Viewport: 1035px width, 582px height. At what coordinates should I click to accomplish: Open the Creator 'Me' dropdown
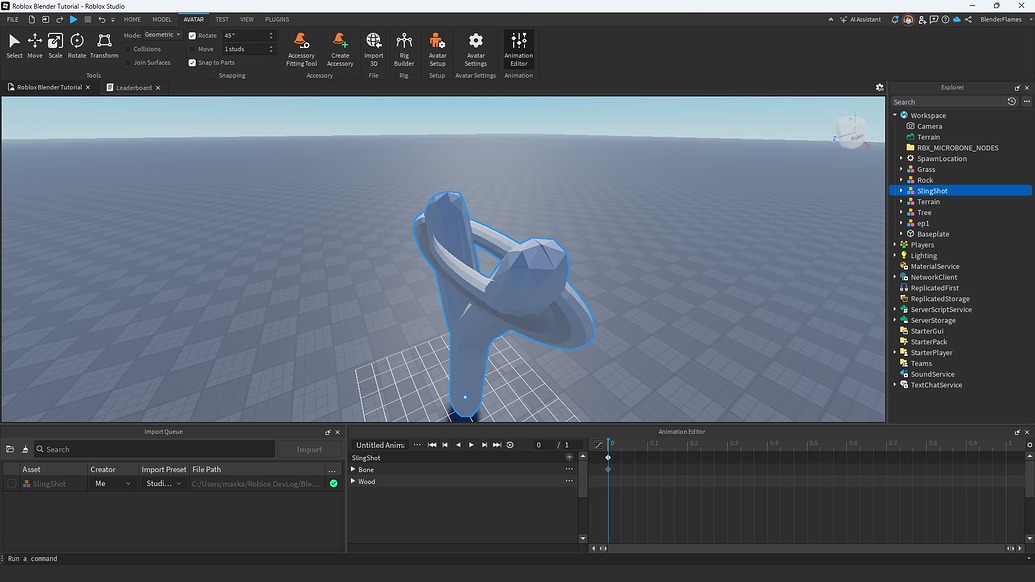(113, 484)
